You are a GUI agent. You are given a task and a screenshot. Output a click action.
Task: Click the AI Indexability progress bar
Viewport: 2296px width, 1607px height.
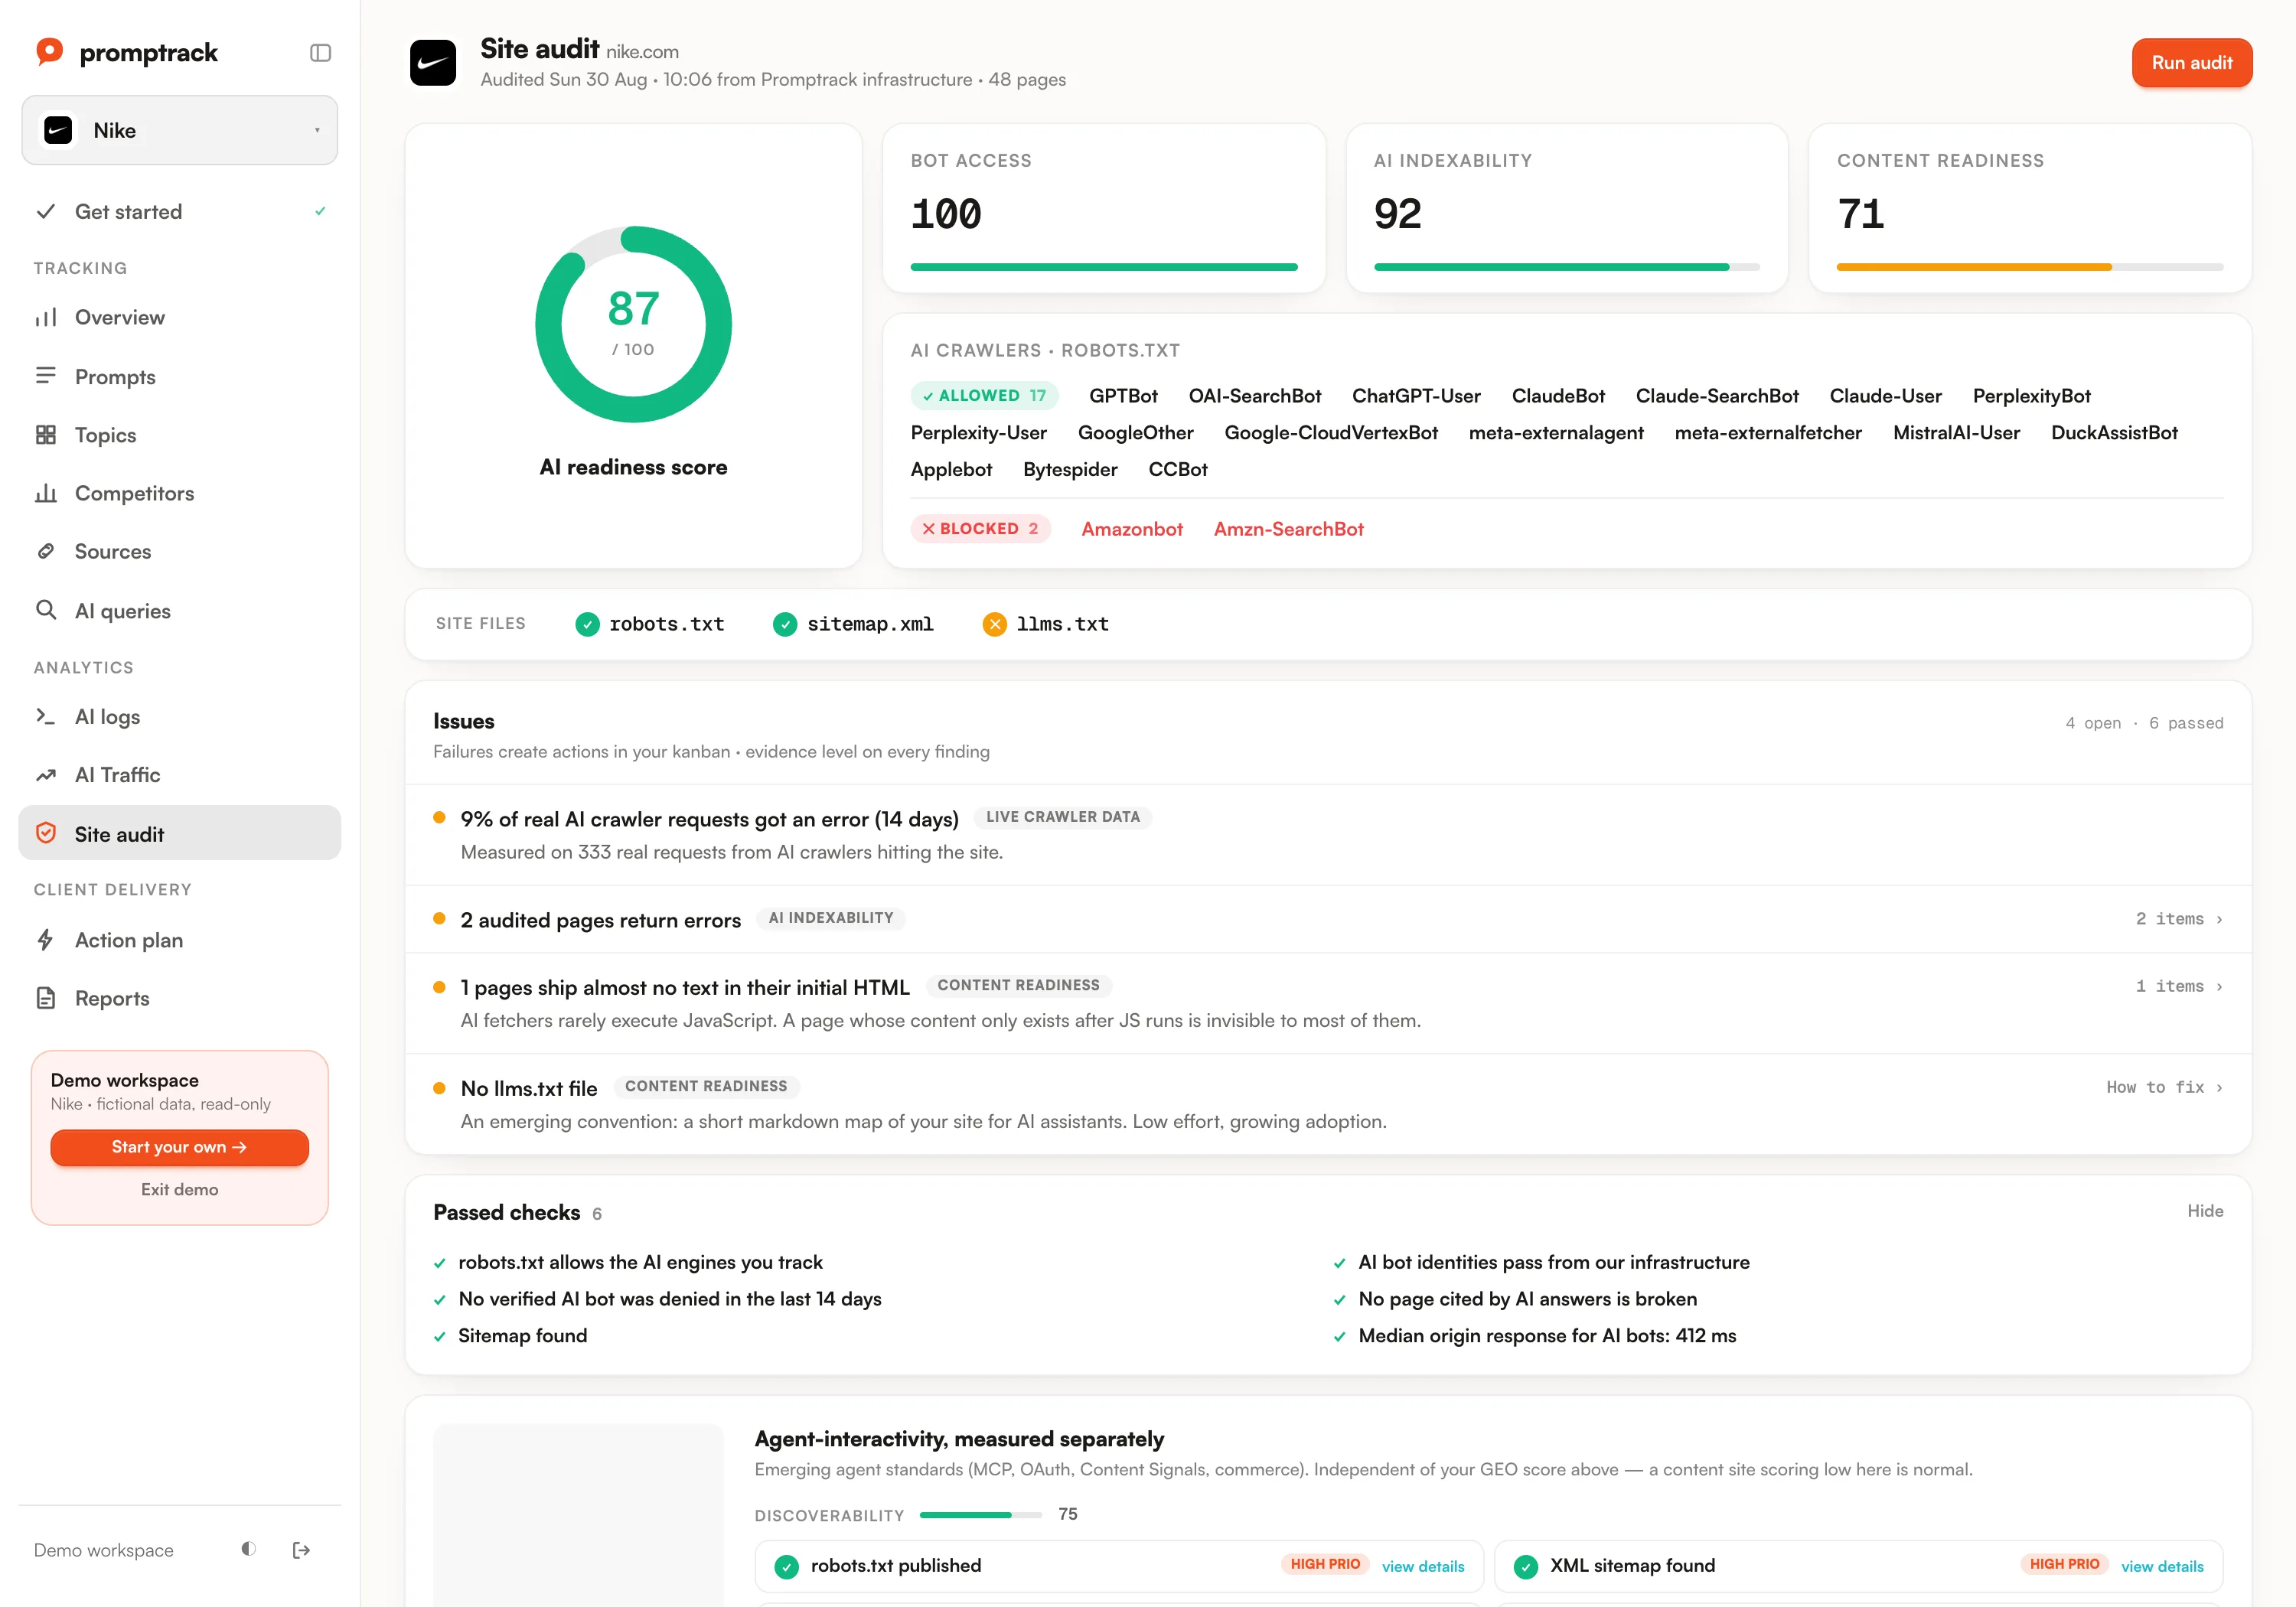pyautogui.click(x=1566, y=267)
